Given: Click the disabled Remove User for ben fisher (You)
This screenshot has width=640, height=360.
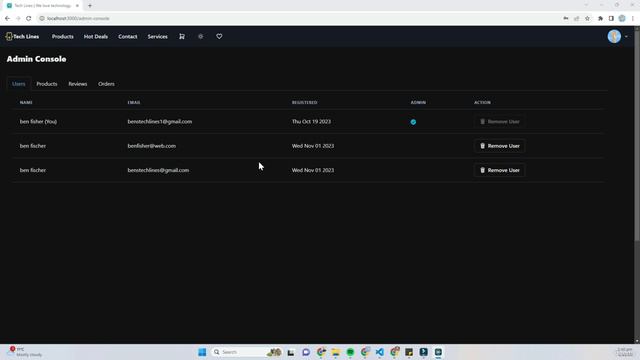Looking at the screenshot, I should tap(500, 122).
